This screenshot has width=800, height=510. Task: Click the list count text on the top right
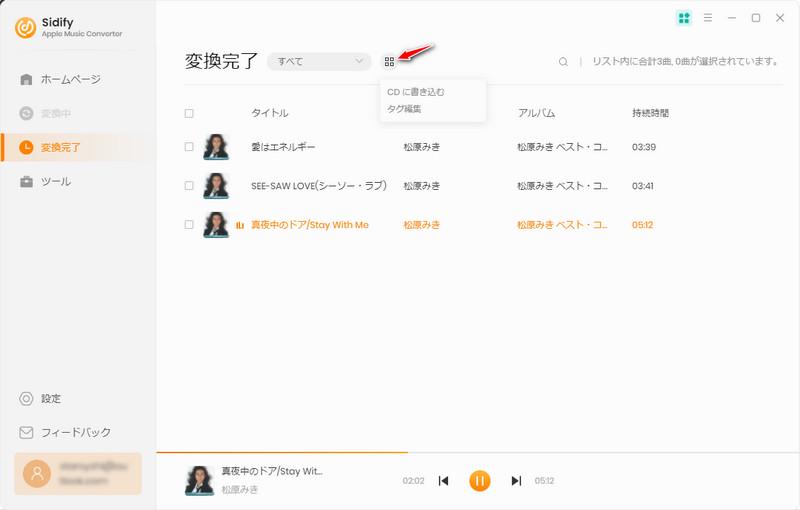686,62
